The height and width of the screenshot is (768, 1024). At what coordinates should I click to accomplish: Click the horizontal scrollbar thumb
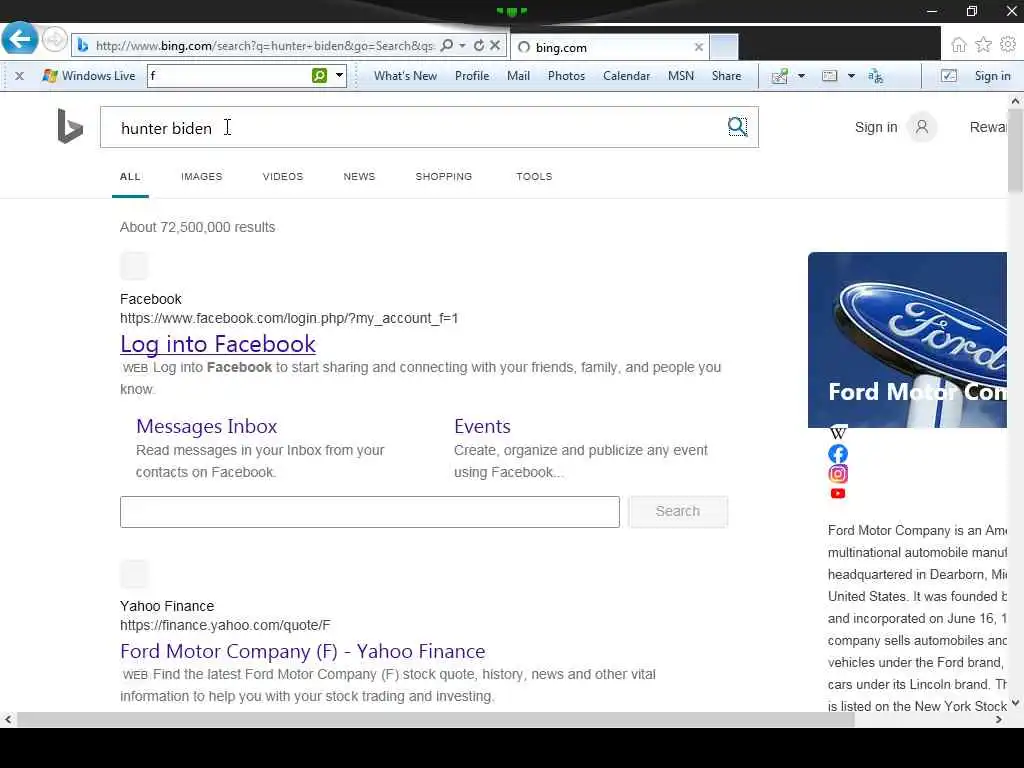pos(436,720)
